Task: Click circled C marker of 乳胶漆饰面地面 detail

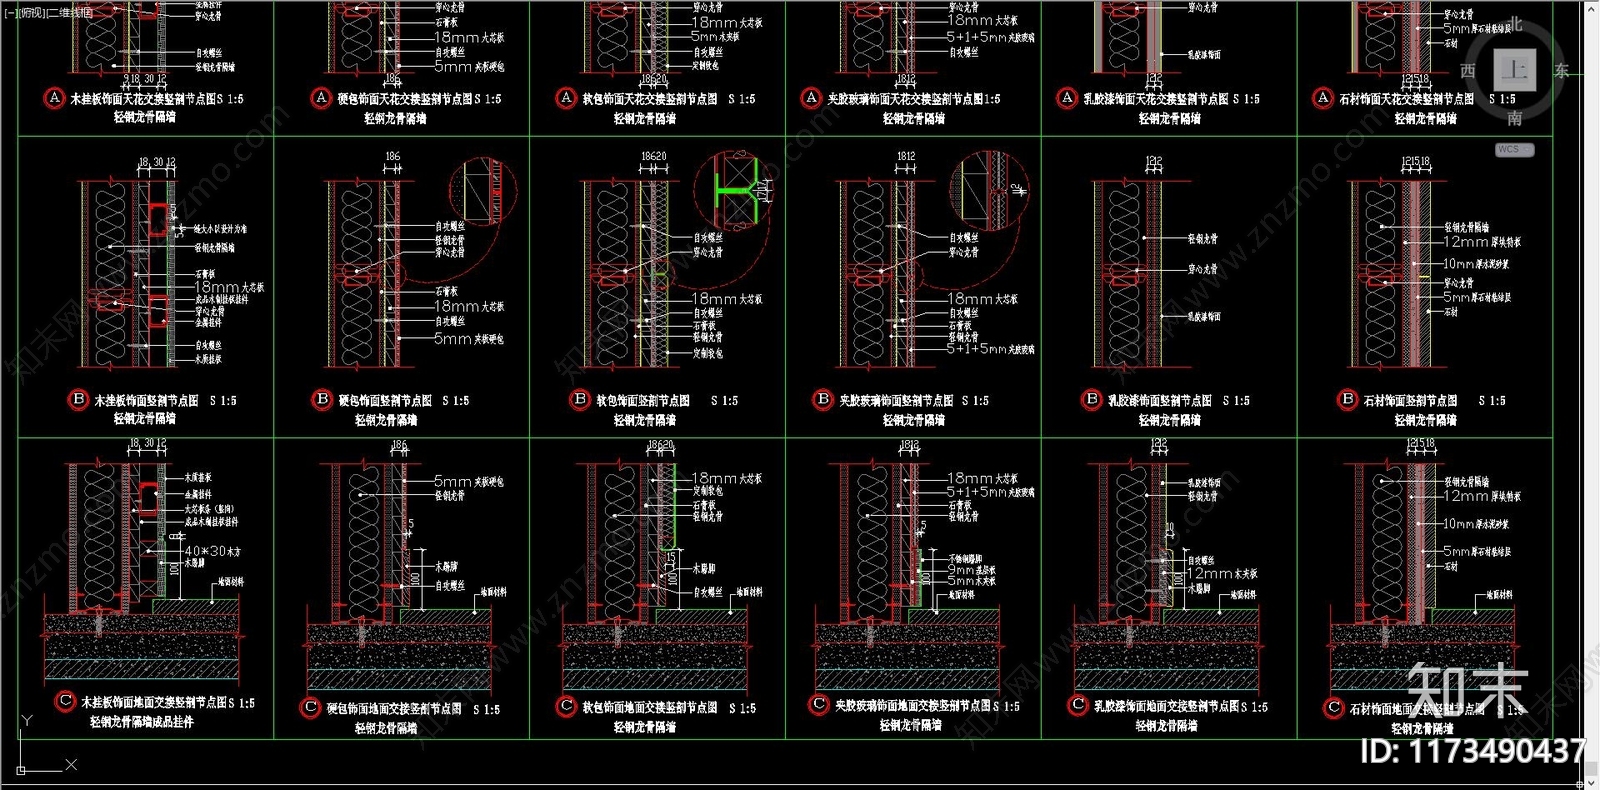Action: [1078, 705]
